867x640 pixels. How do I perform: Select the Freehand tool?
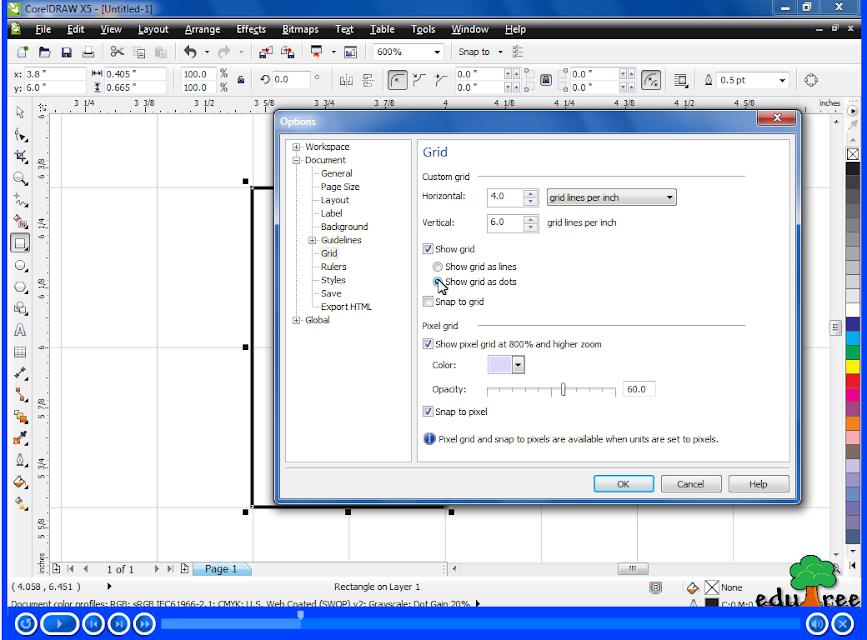pos(20,200)
